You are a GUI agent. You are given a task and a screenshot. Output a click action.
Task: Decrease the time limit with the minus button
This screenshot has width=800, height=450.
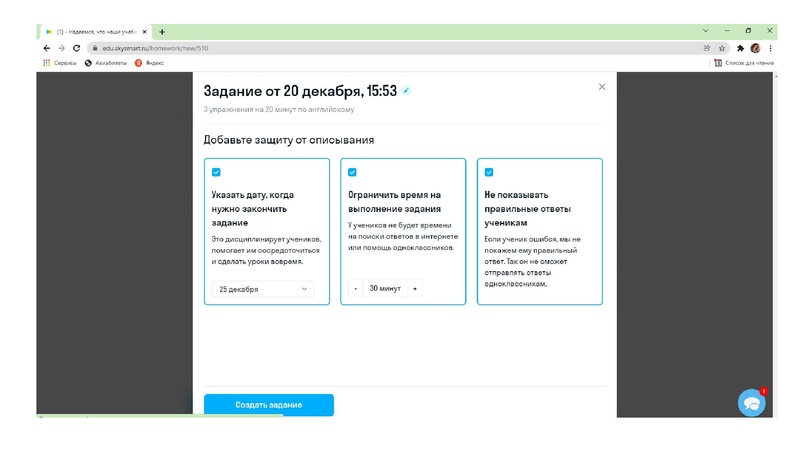[355, 289]
